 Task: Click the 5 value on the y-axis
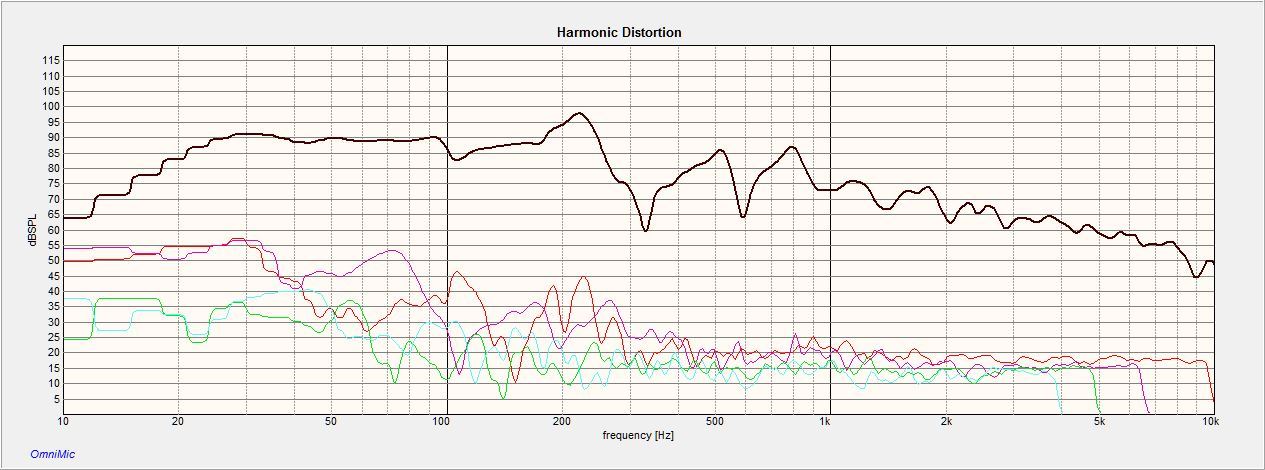pyautogui.click(x=57, y=399)
